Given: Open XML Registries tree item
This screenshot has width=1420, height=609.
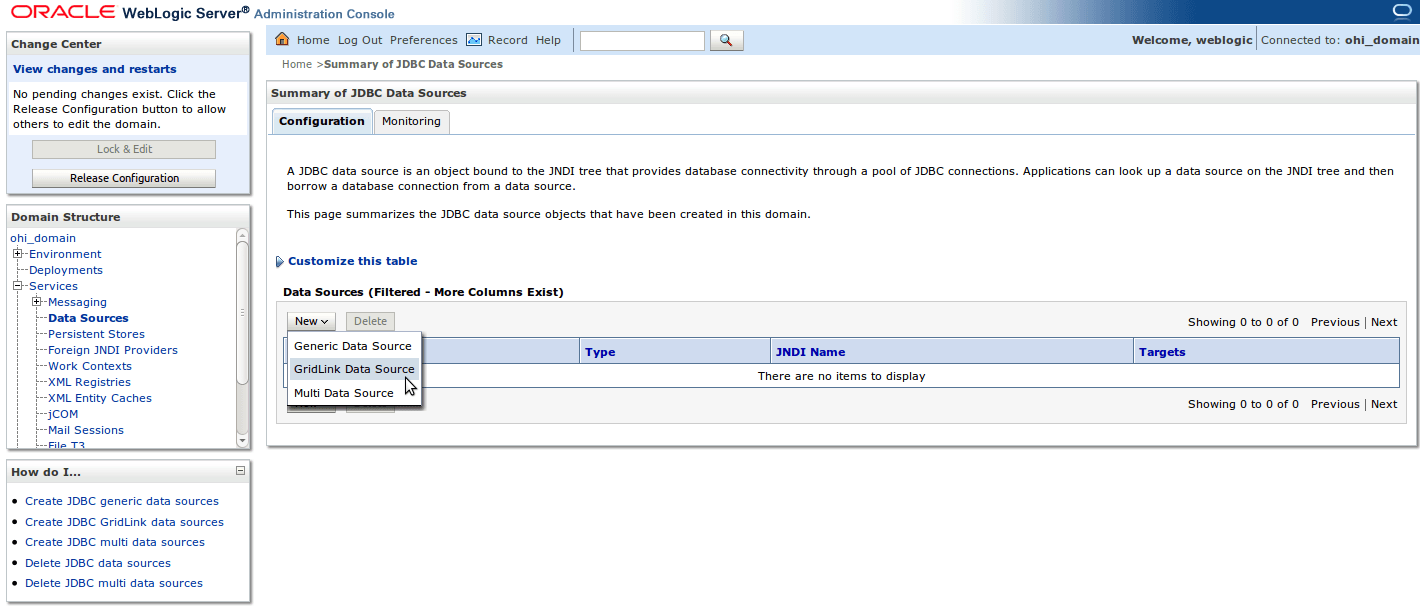Looking at the screenshot, I should 89,382.
